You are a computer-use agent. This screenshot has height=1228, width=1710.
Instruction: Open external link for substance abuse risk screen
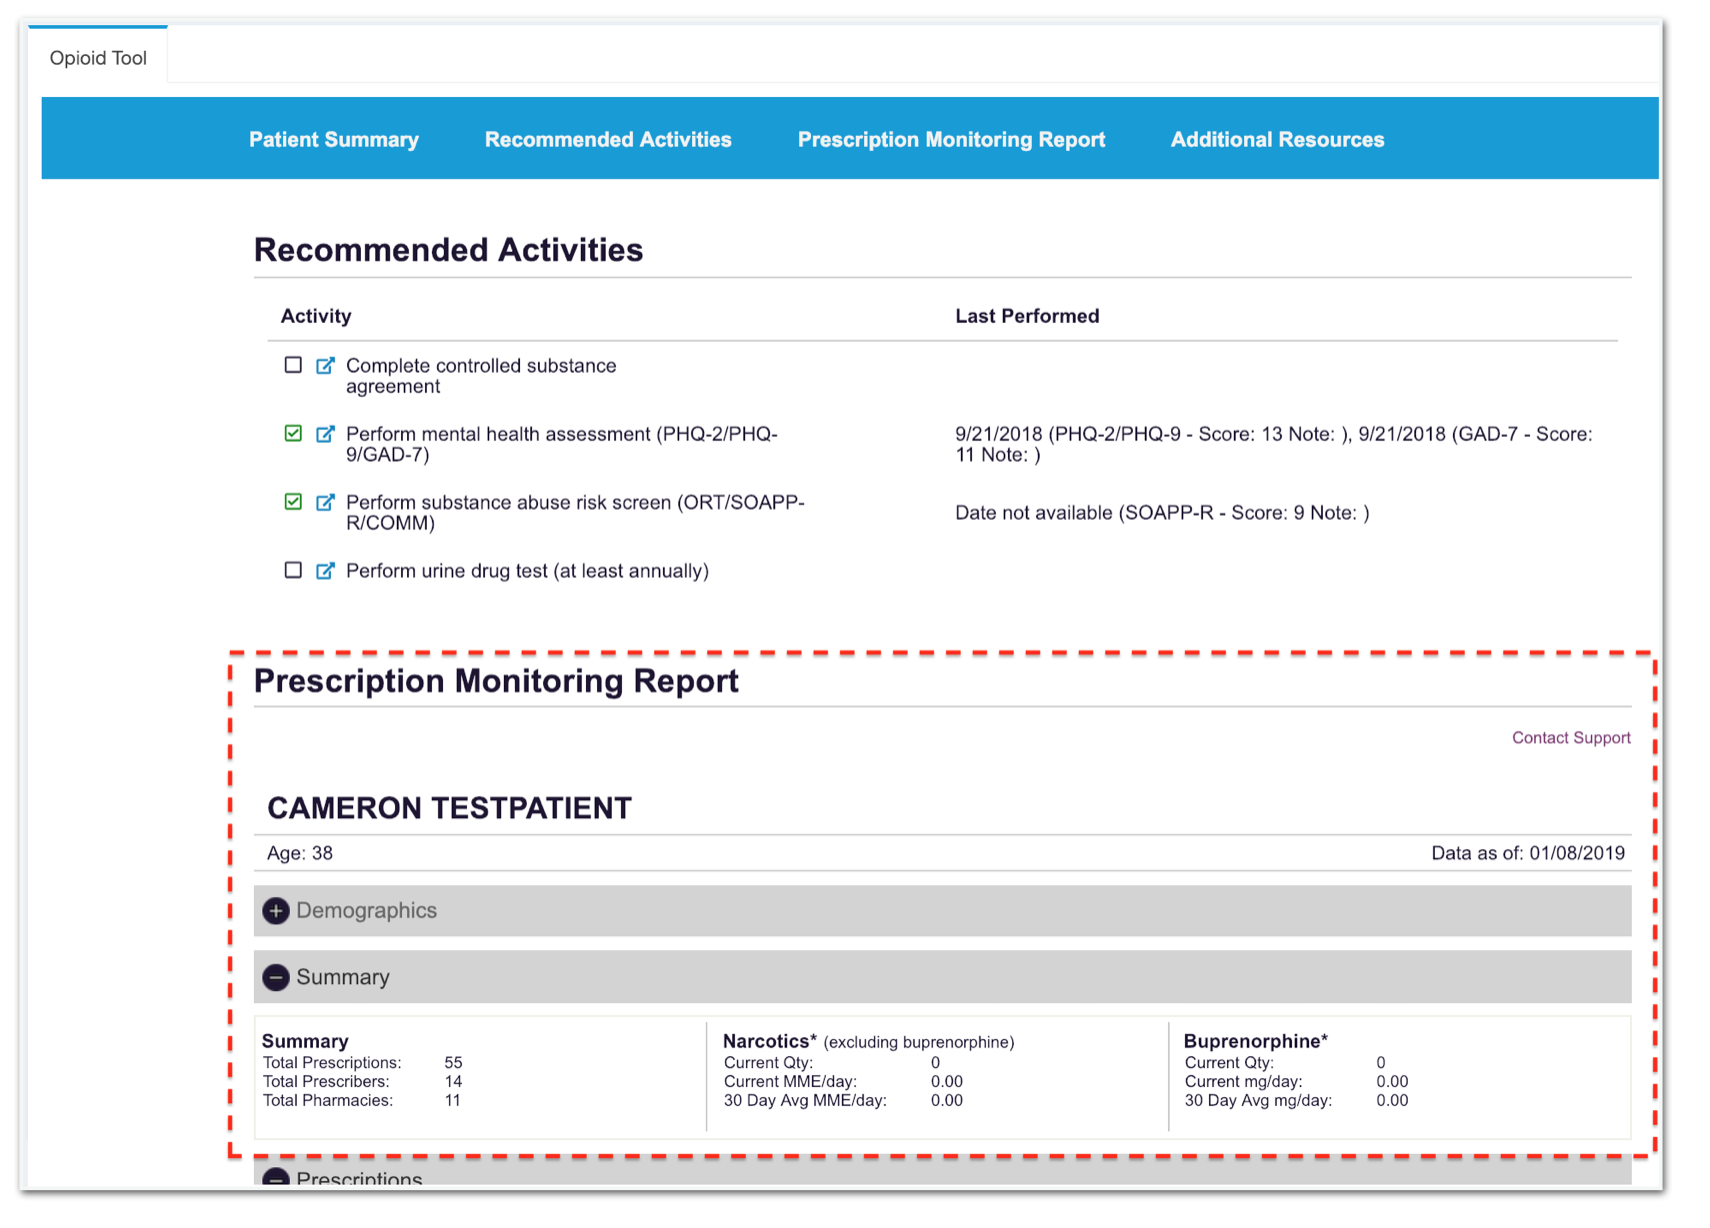[324, 502]
